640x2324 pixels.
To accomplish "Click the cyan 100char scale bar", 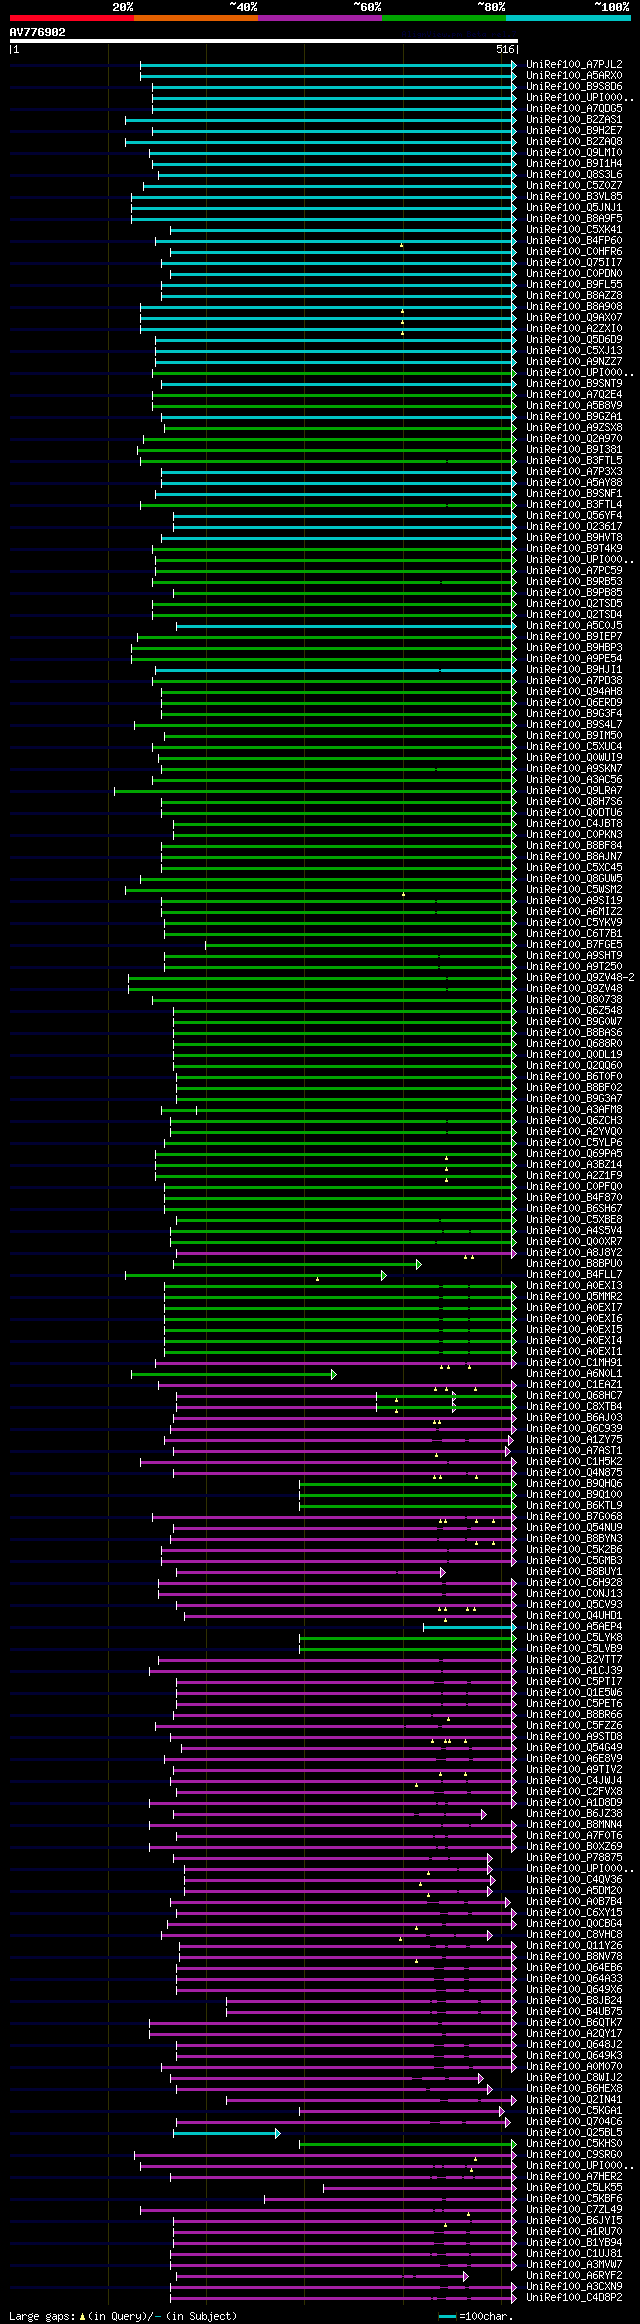I will point(447,2316).
